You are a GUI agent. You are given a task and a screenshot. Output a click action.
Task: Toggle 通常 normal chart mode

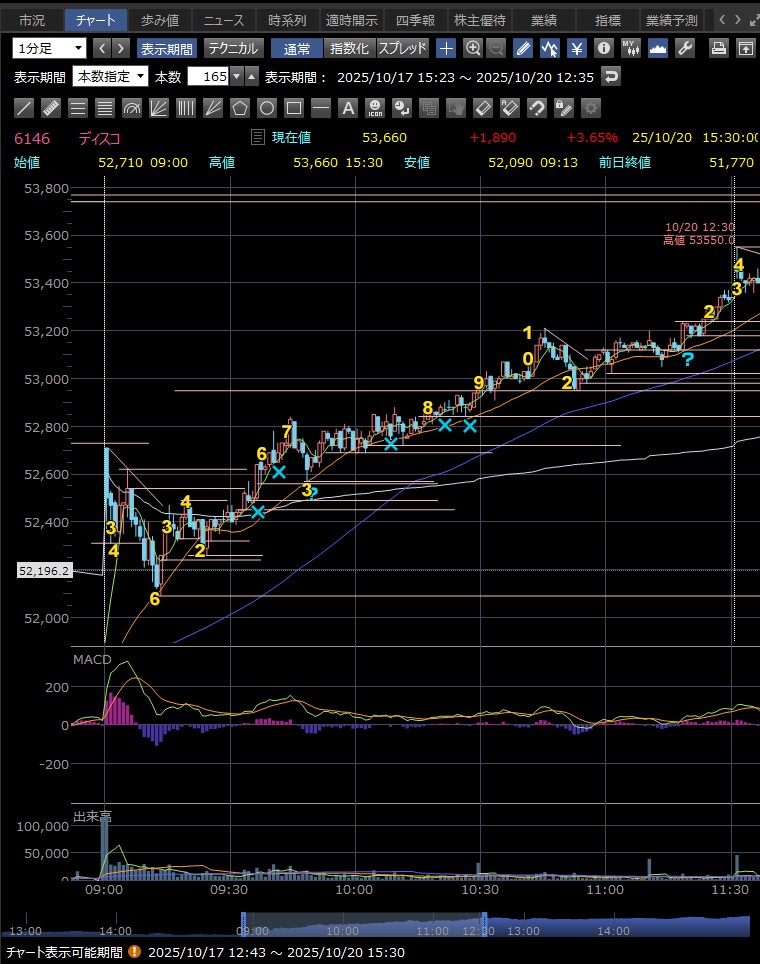click(x=296, y=48)
